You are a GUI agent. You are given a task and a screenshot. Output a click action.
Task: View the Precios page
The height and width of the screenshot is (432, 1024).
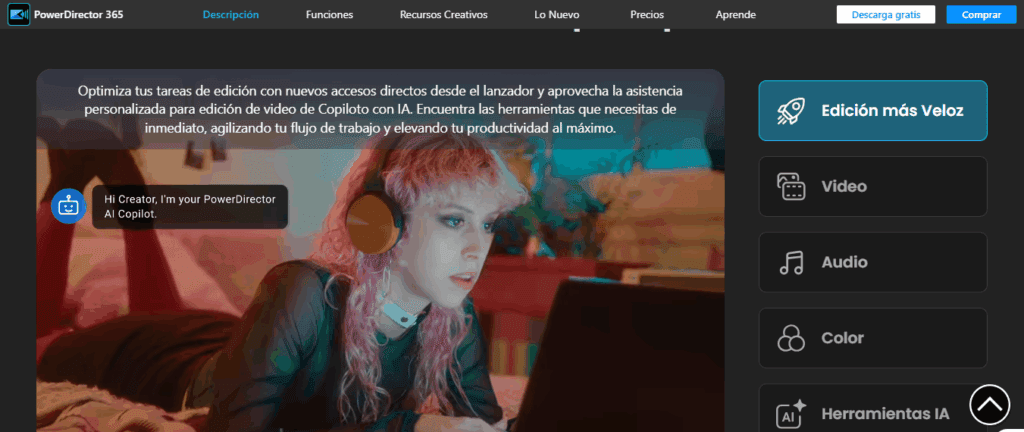coord(647,14)
